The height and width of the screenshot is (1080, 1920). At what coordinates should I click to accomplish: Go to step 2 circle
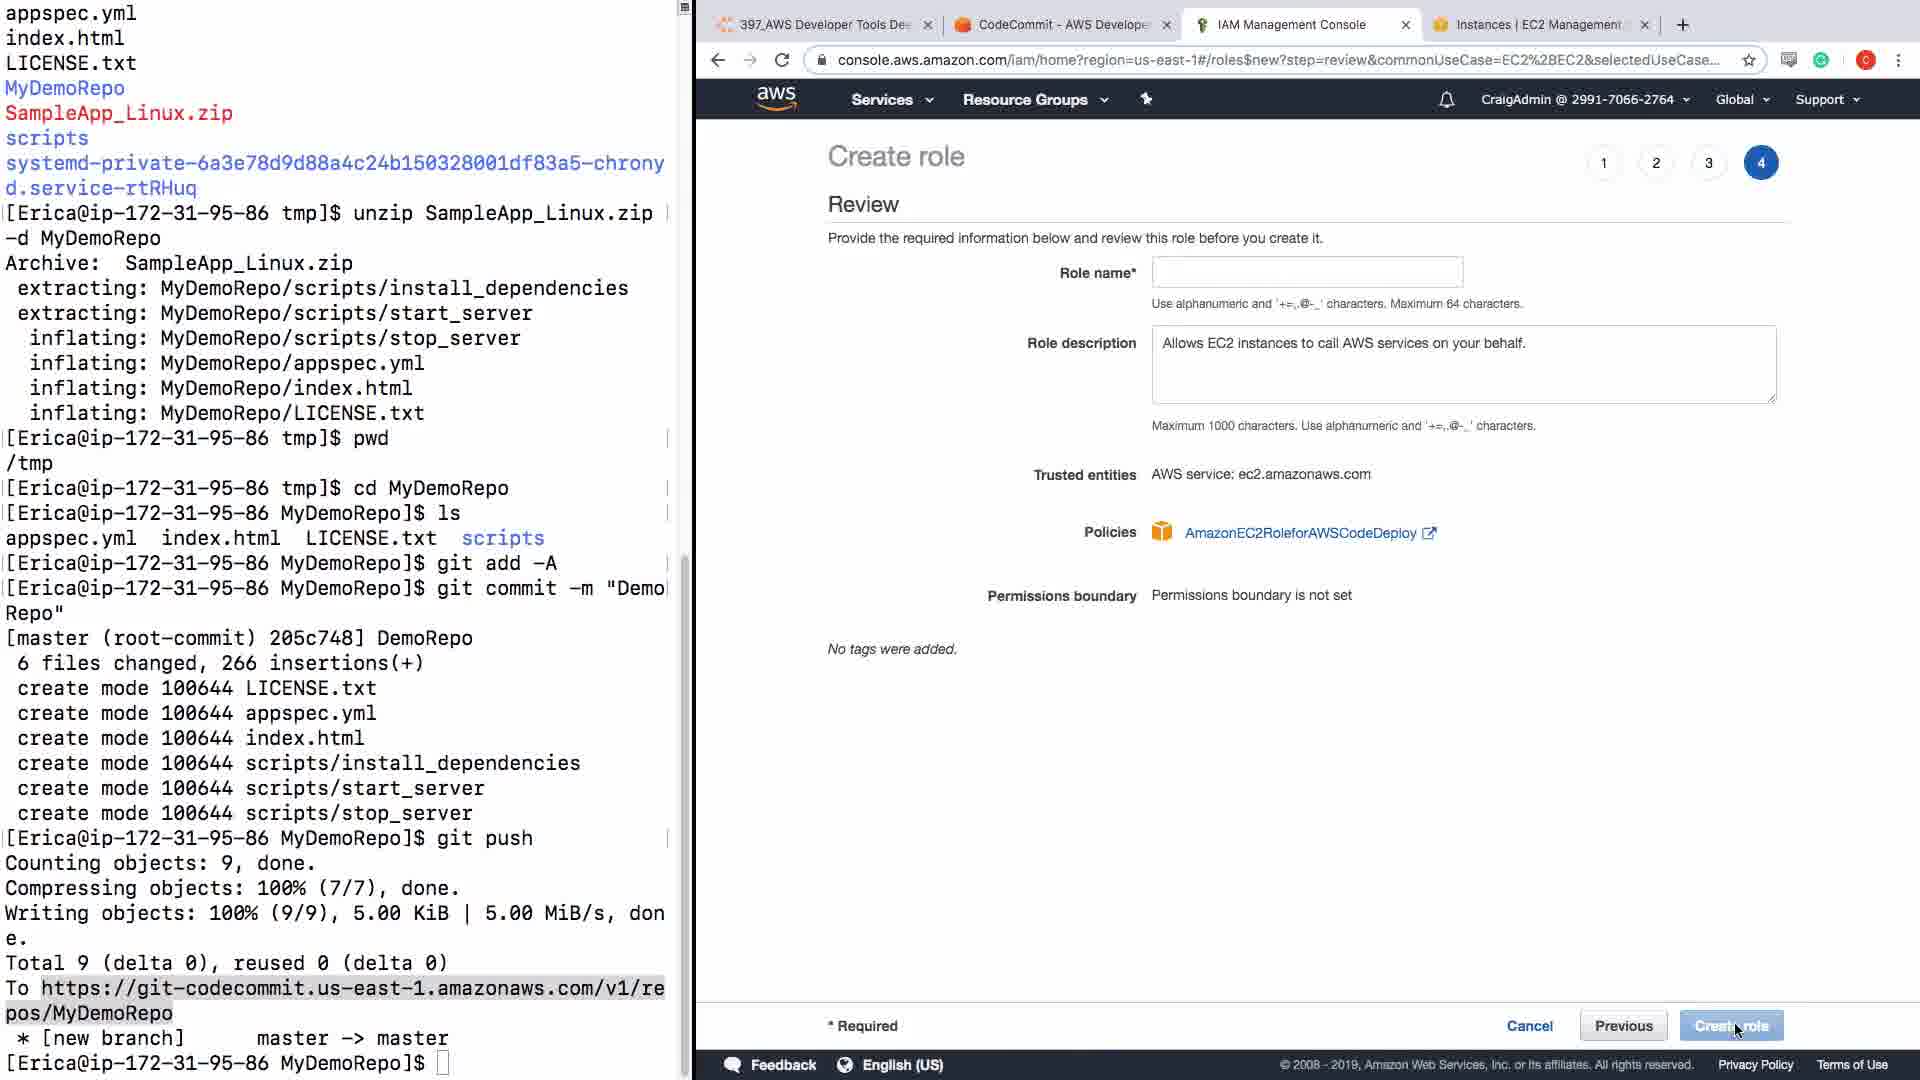click(x=1656, y=163)
